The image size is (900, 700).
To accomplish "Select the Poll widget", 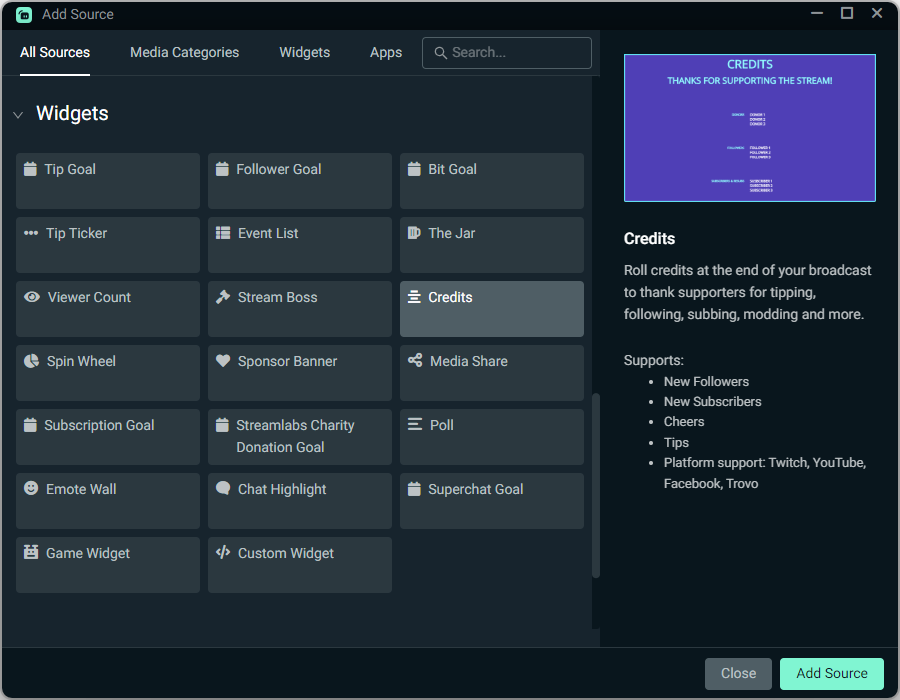I will click(491, 437).
